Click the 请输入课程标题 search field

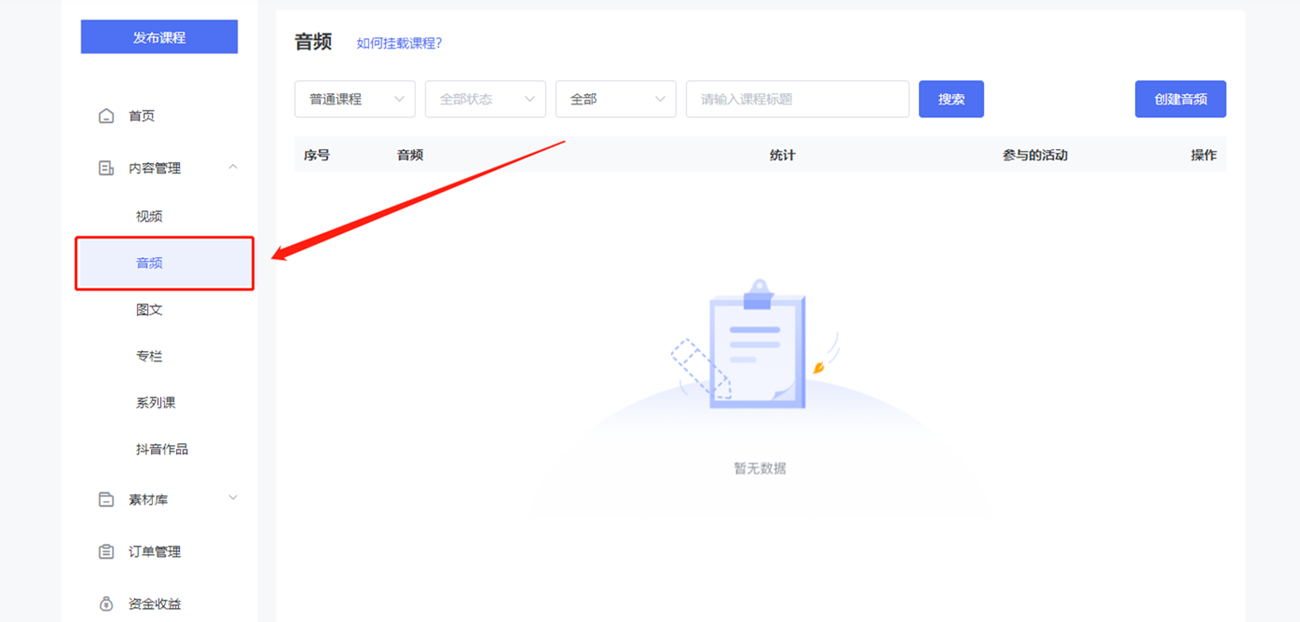click(x=797, y=99)
